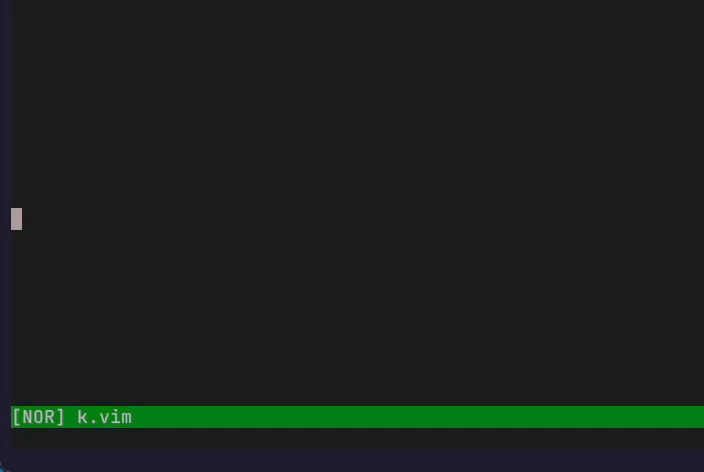Focus the command line below status bar
This screenshot has width=704, height=472.
click(357, 439)
